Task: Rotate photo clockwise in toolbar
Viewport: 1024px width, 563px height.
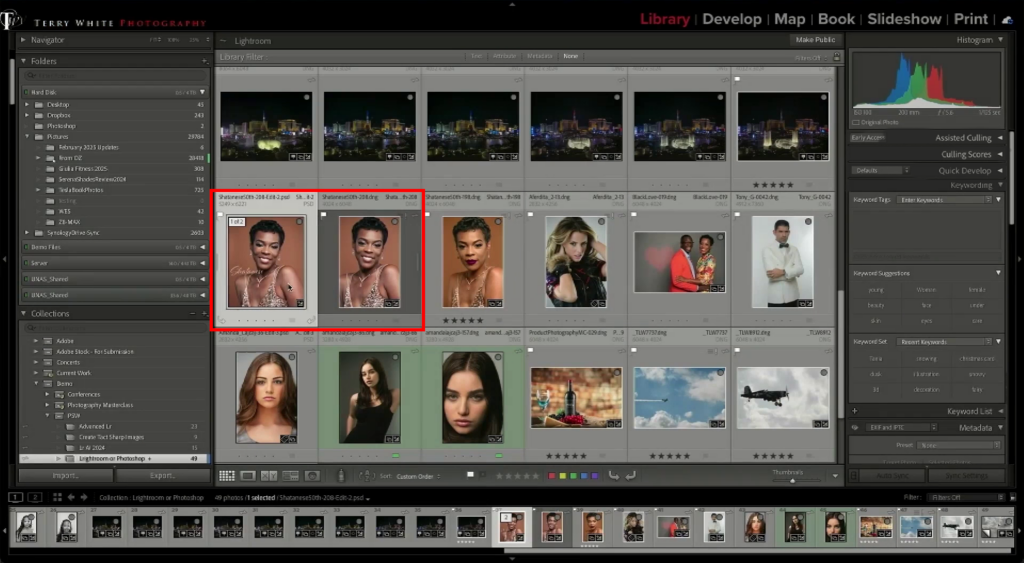Action: 630,476
